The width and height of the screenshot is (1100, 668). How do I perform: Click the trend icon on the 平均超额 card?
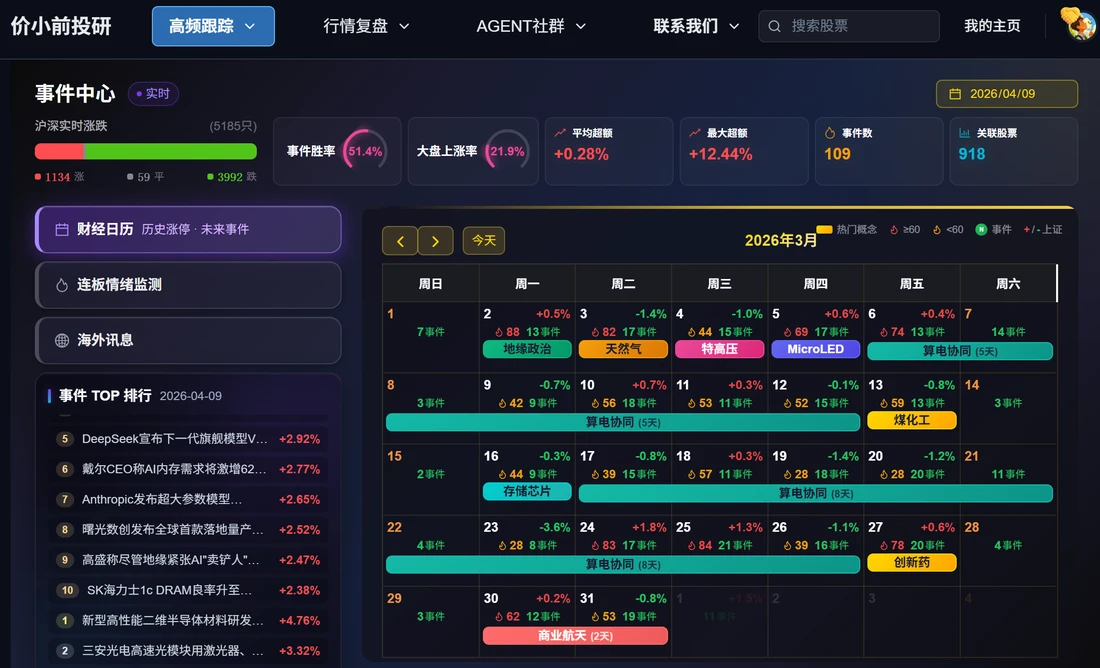coord(560,132)
